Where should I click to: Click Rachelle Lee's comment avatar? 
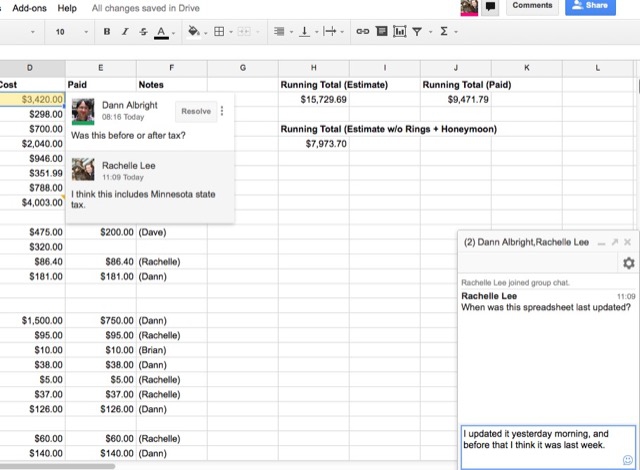[83, 169]
